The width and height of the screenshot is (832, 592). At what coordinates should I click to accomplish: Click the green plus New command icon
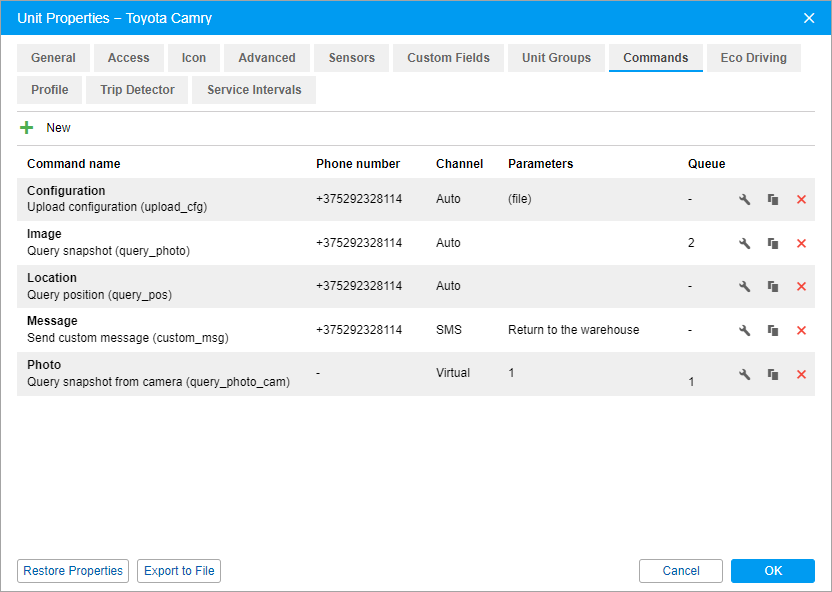[x=27, y=128]
